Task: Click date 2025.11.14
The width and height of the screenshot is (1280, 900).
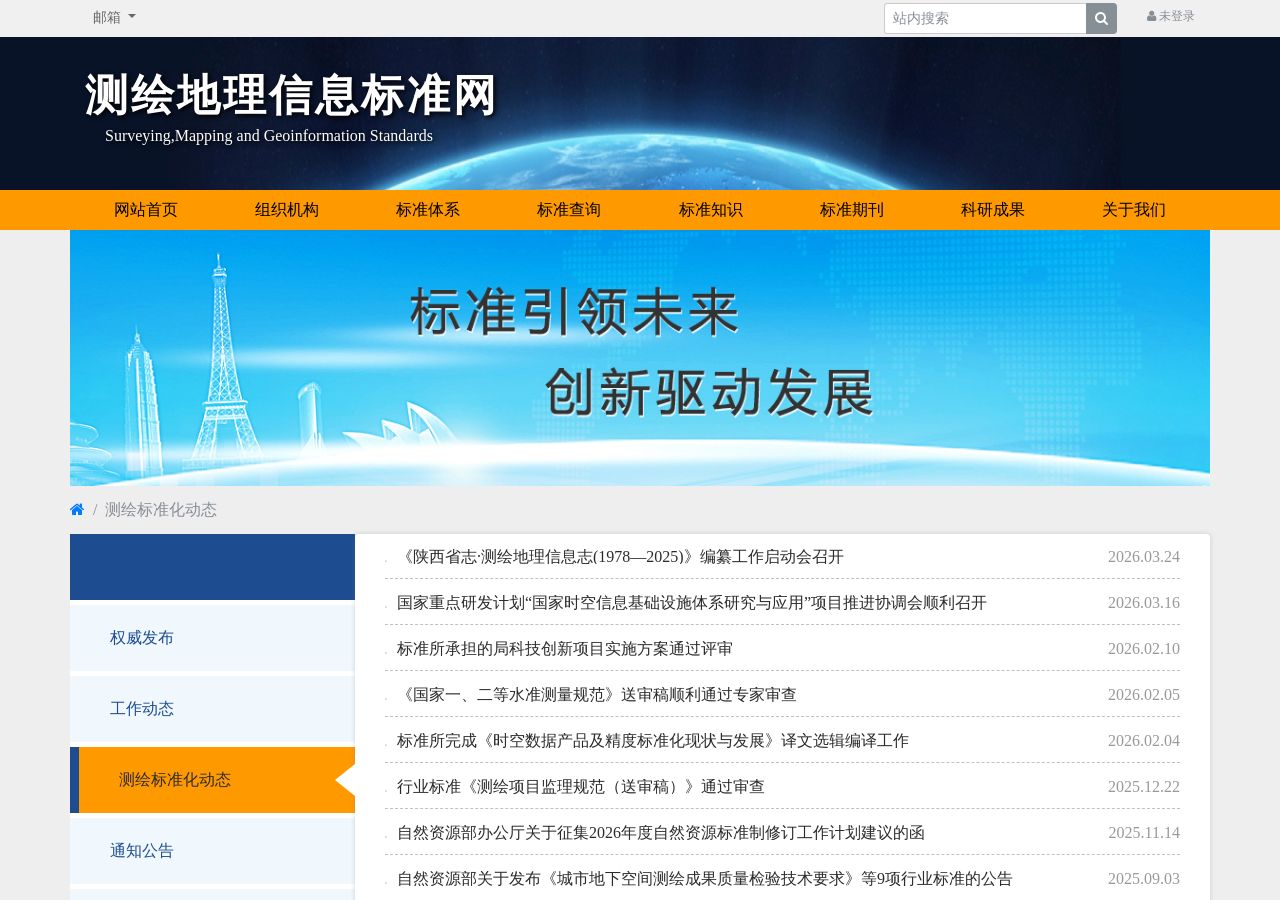Action: point(1144,833)
